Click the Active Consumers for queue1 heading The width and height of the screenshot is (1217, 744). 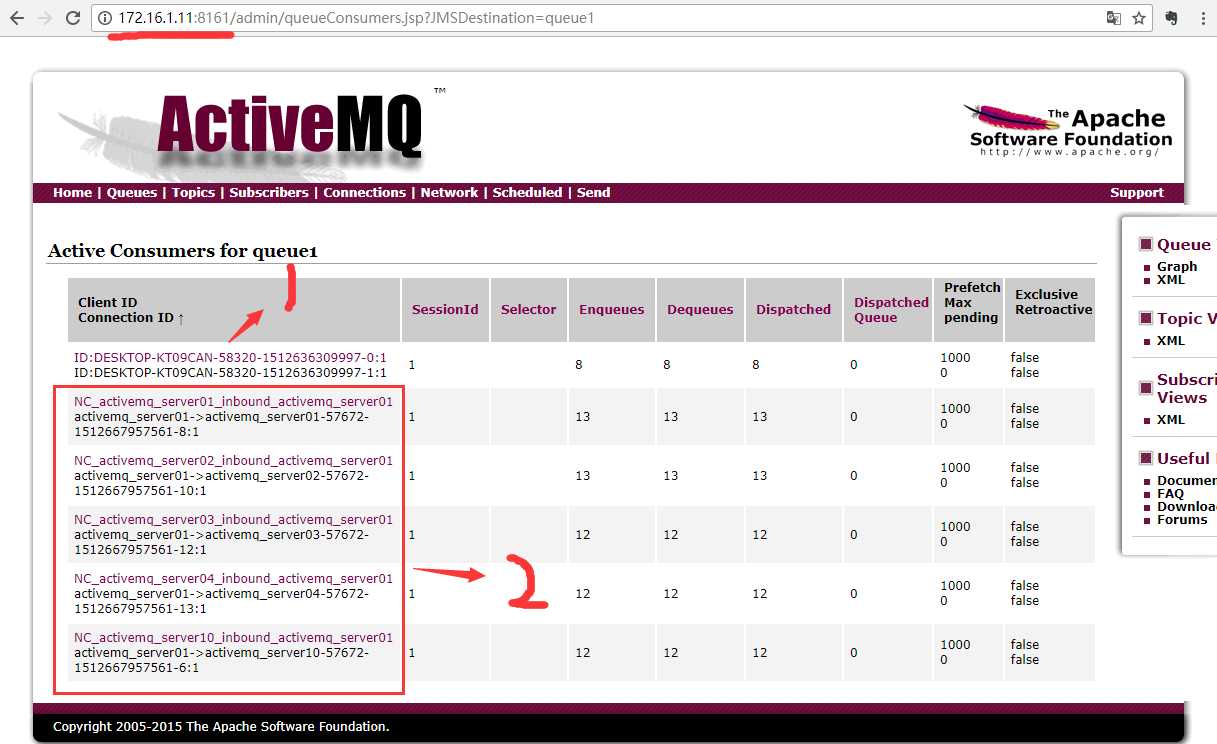click(182, 251)
